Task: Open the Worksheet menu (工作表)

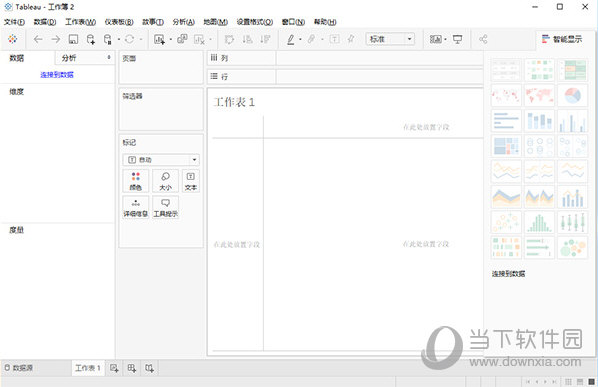Action: tap(80, 22)
